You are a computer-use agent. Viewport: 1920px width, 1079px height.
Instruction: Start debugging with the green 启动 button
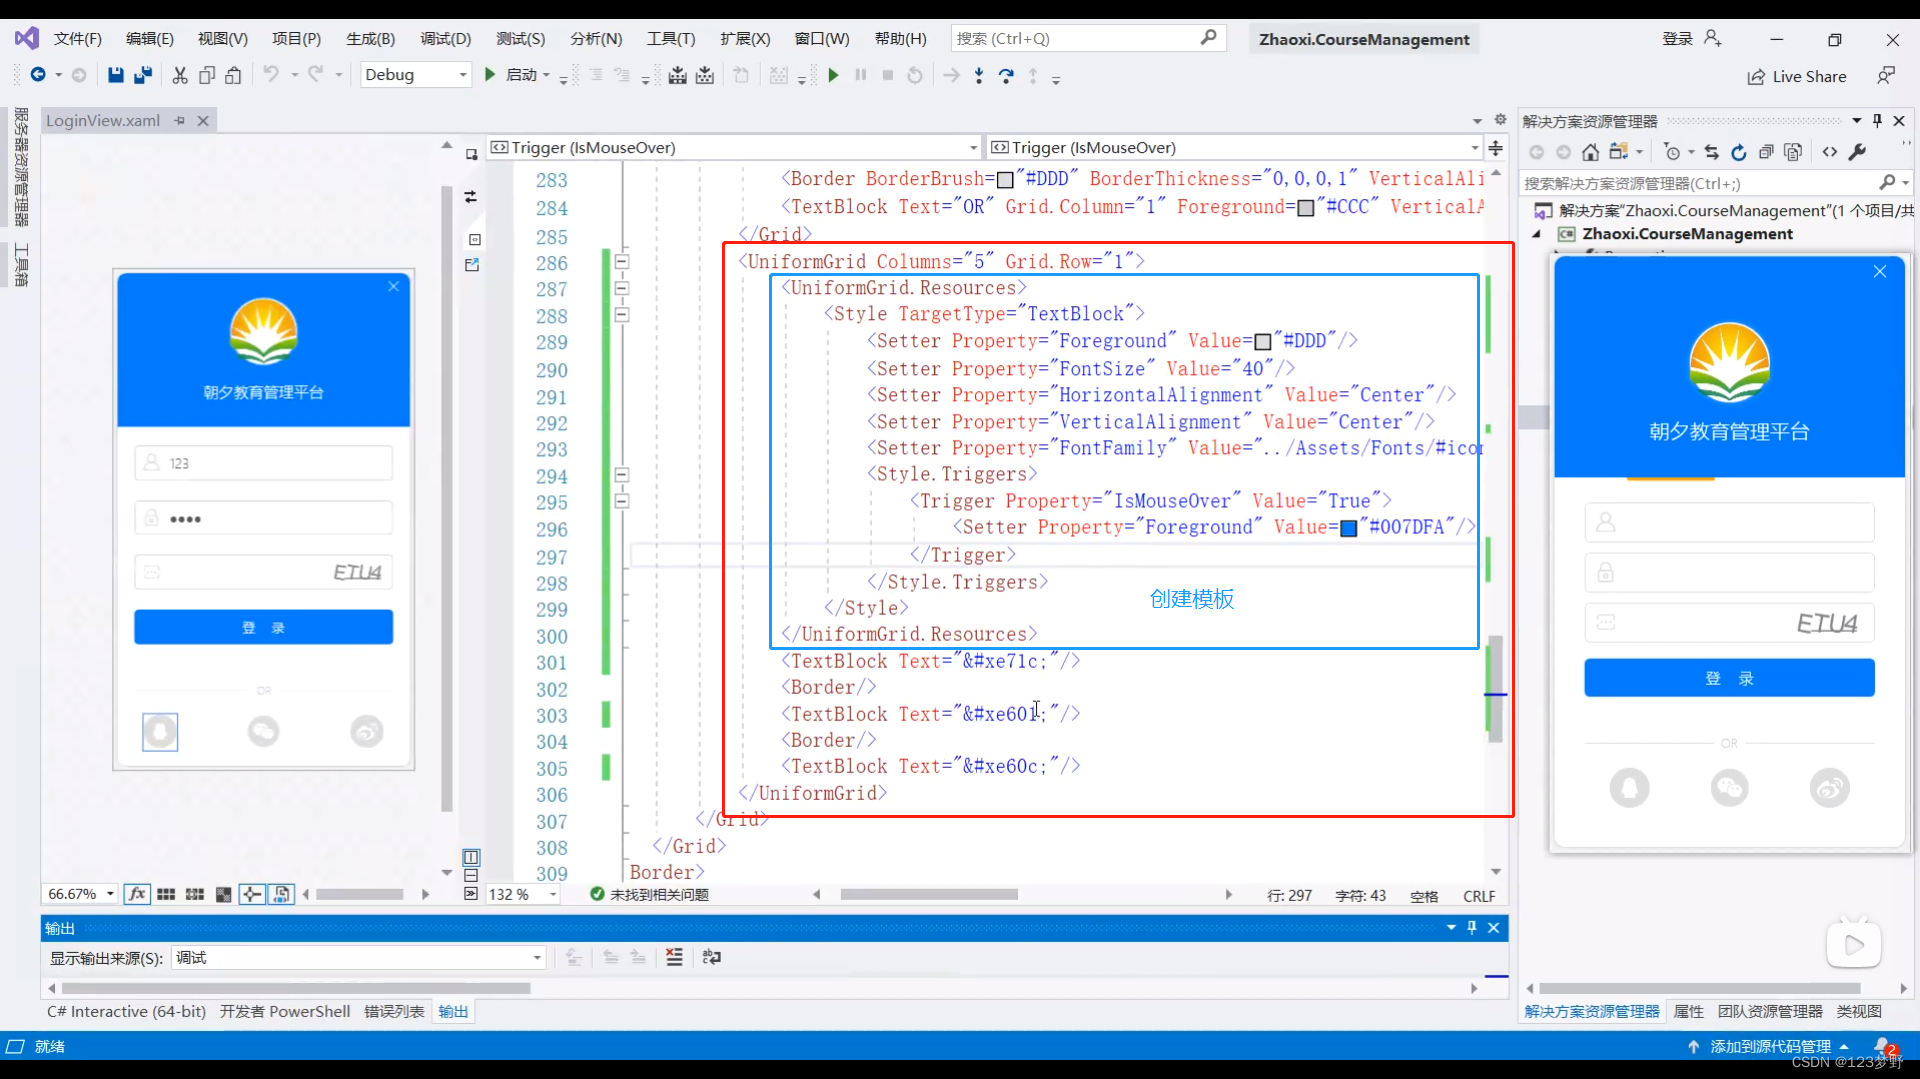pyautogui.click(x=516, y=75)
